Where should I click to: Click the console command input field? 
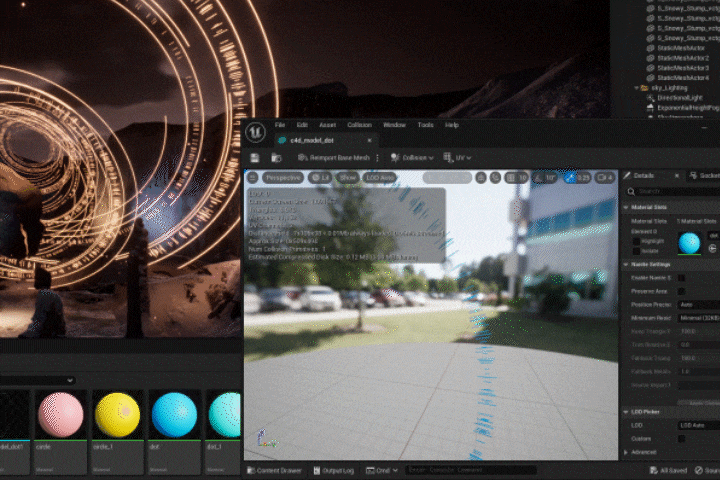click(x=471, y=470)
